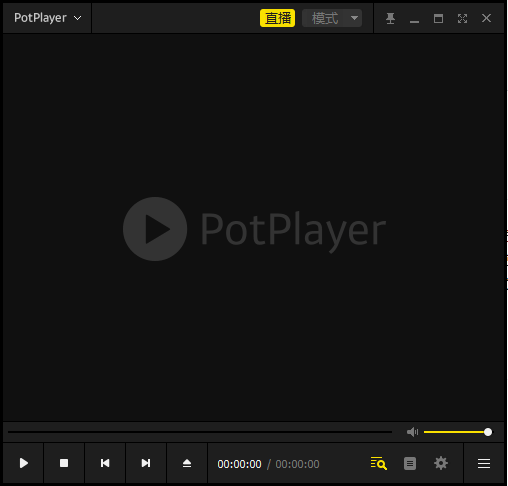Open the yellow playlist search icon
Image resolution: width=508 pixels, height=486 pixels.
(379, 463)
